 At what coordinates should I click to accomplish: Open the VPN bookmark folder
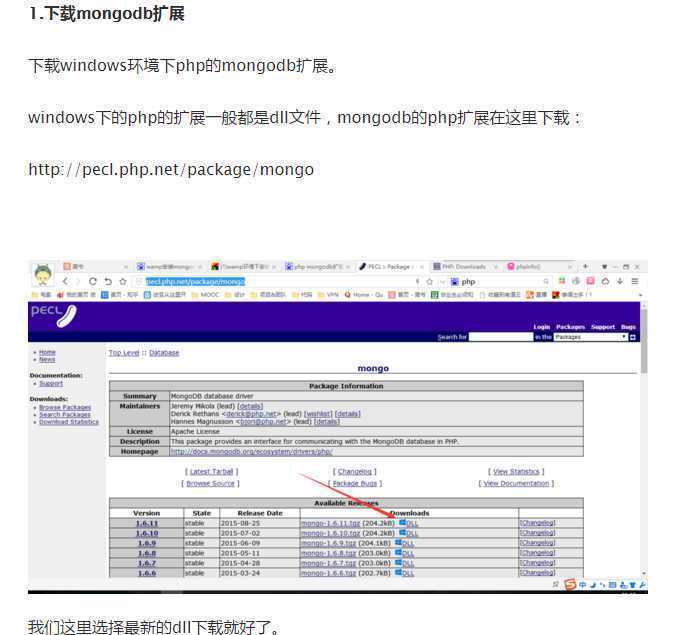coord(328,294)
